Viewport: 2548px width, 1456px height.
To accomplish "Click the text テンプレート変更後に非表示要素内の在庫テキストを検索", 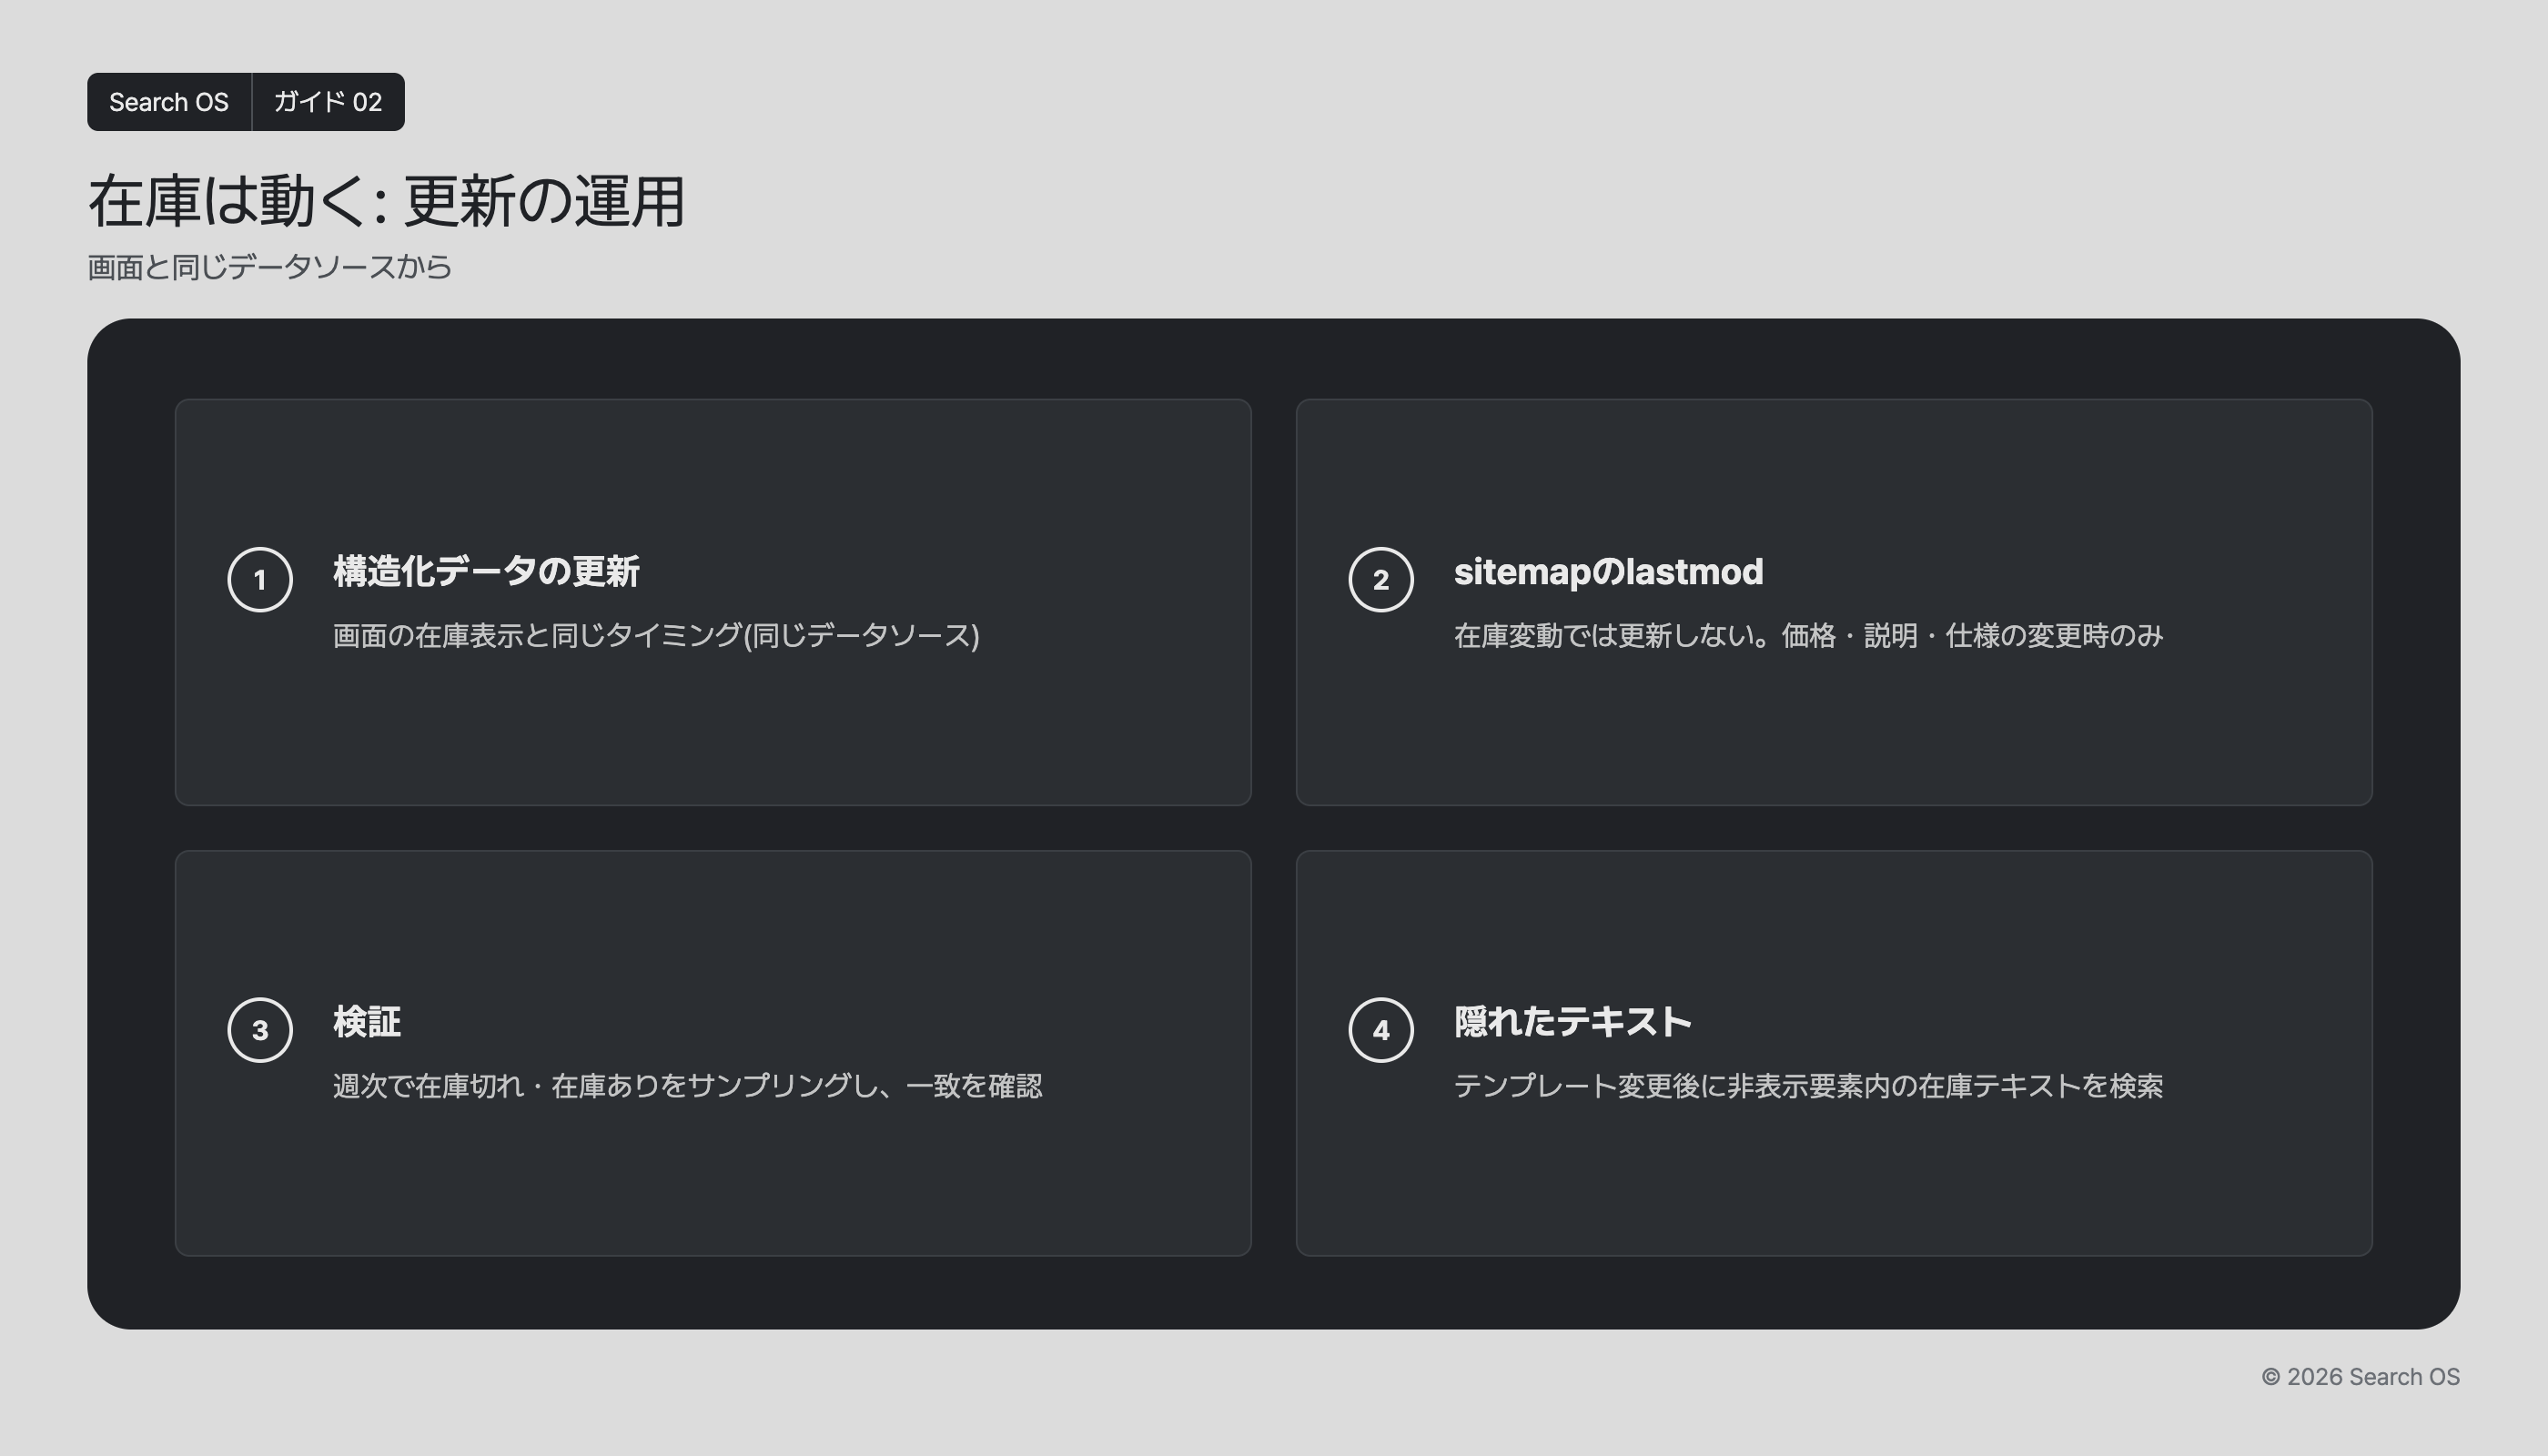I will (x=1808, y=1086).
